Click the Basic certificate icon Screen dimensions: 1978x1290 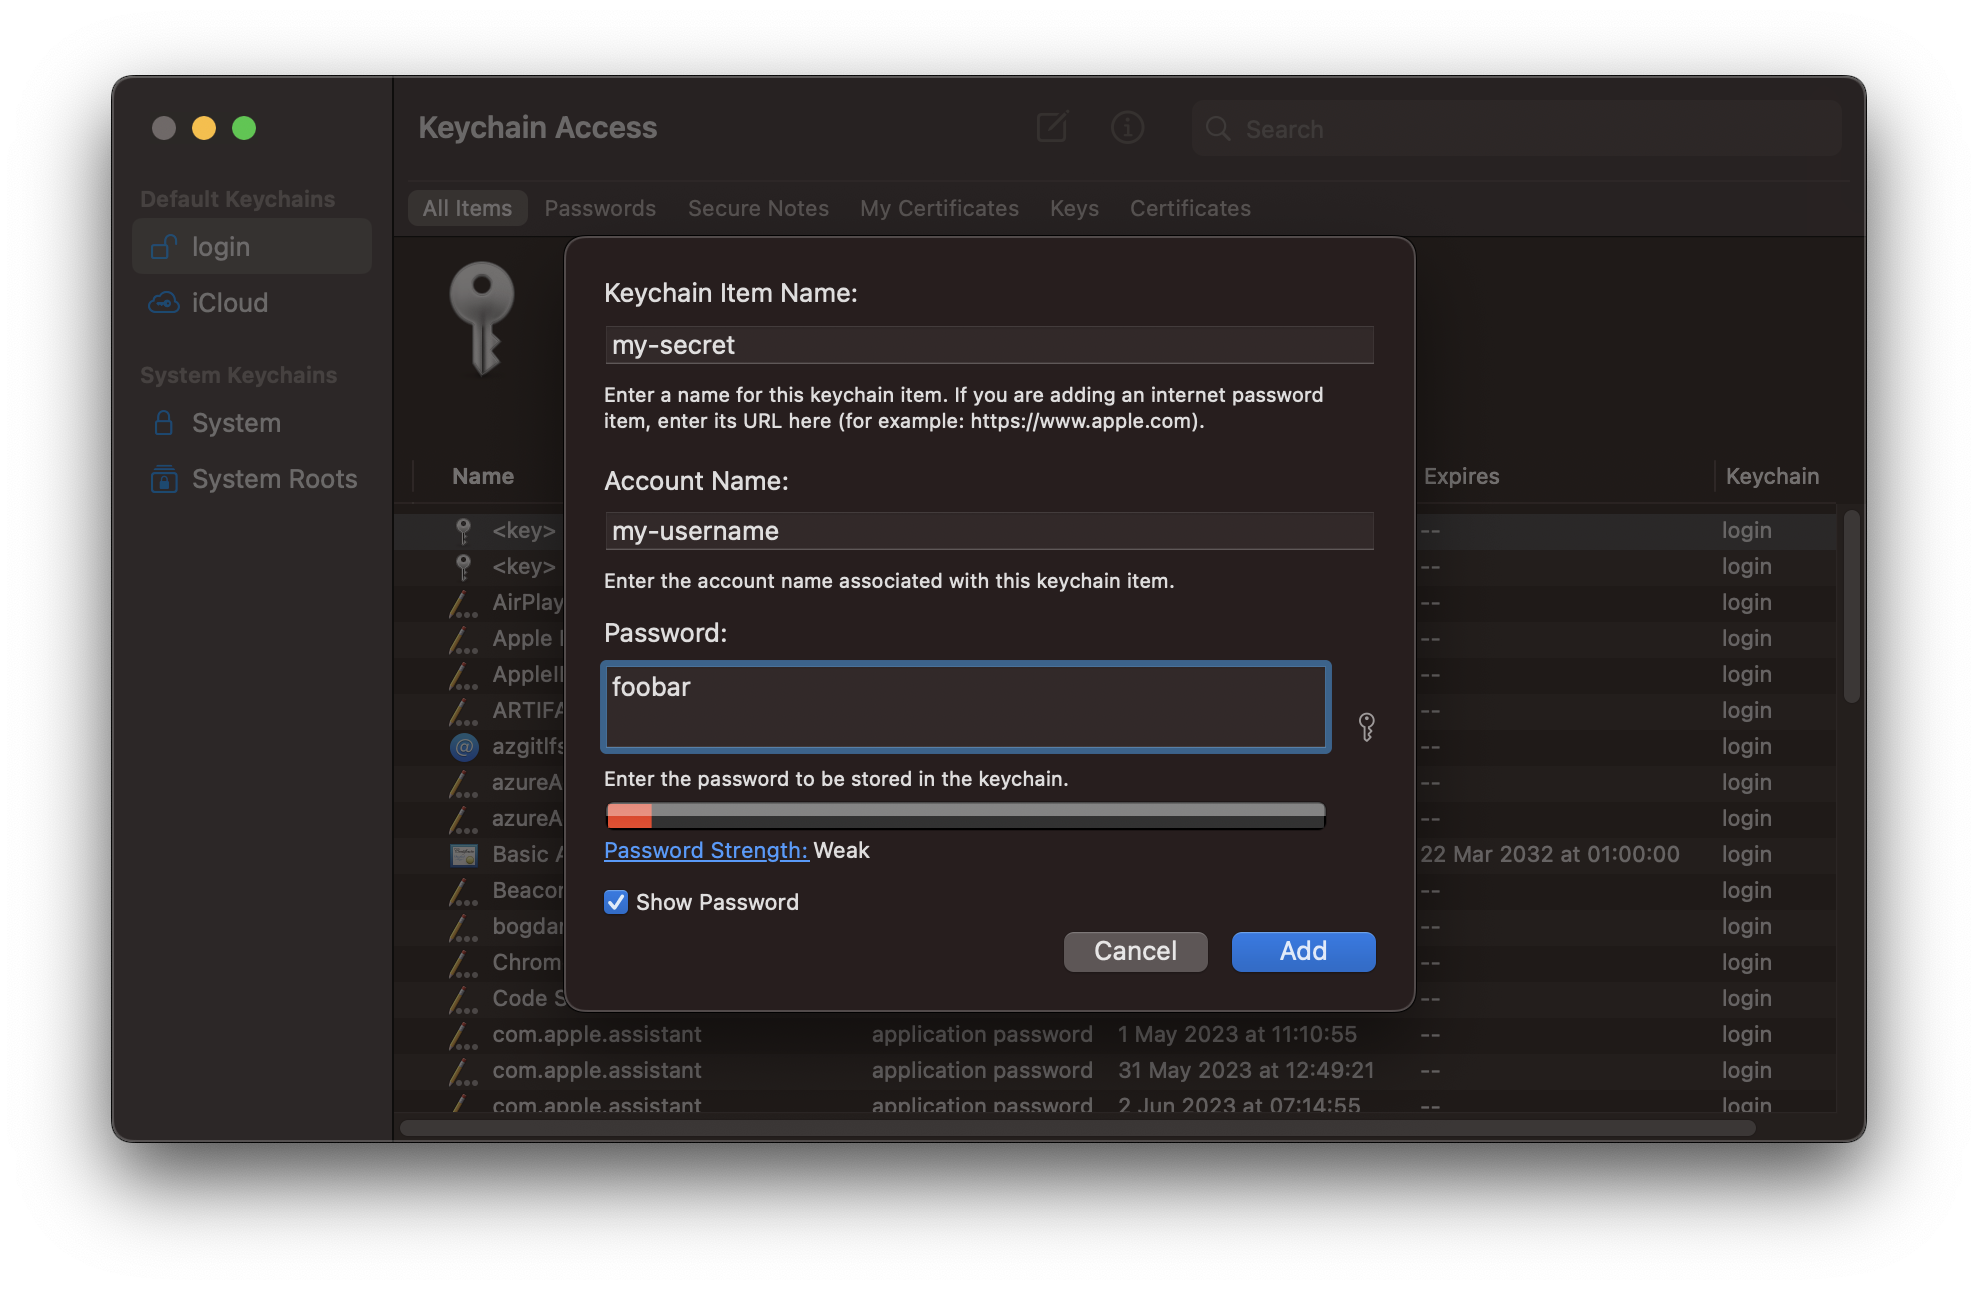(464, 855)
